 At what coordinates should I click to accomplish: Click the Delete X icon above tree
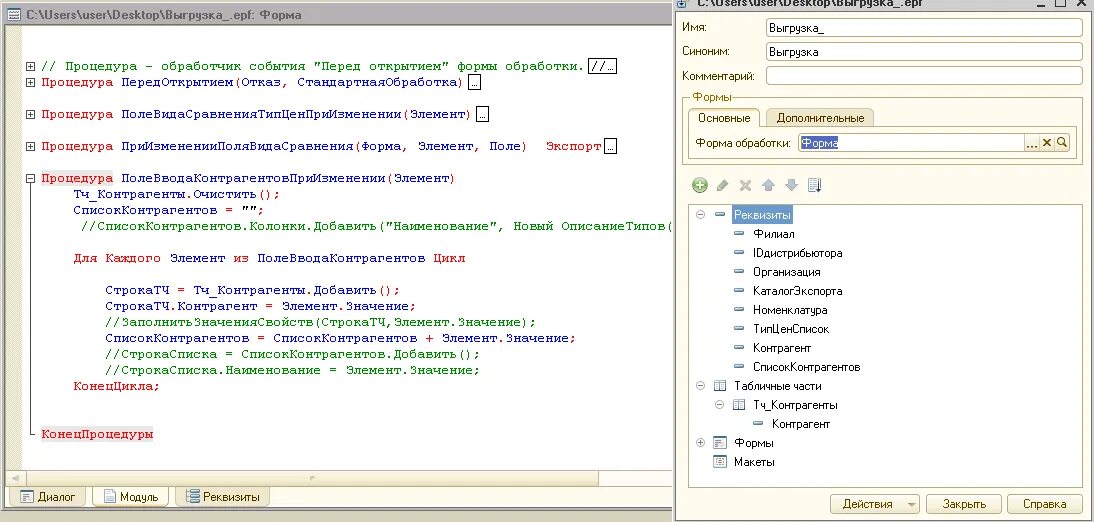[x=745, y=185]
